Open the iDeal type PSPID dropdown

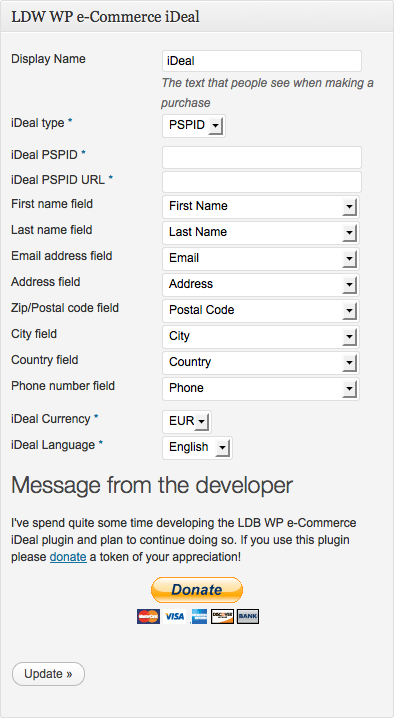click(x=194, y=125)
